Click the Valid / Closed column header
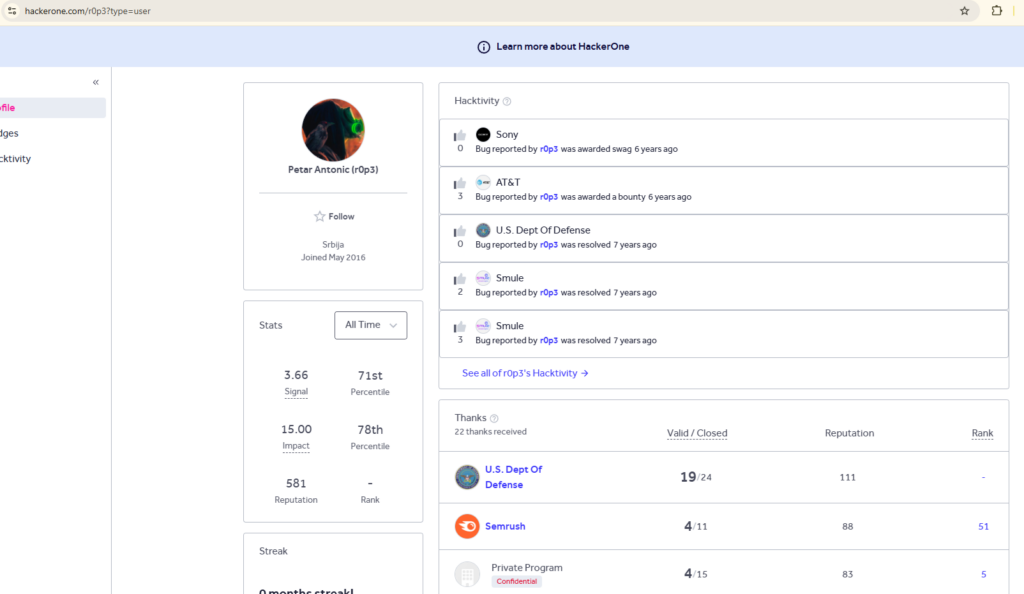 coord(697,433)
